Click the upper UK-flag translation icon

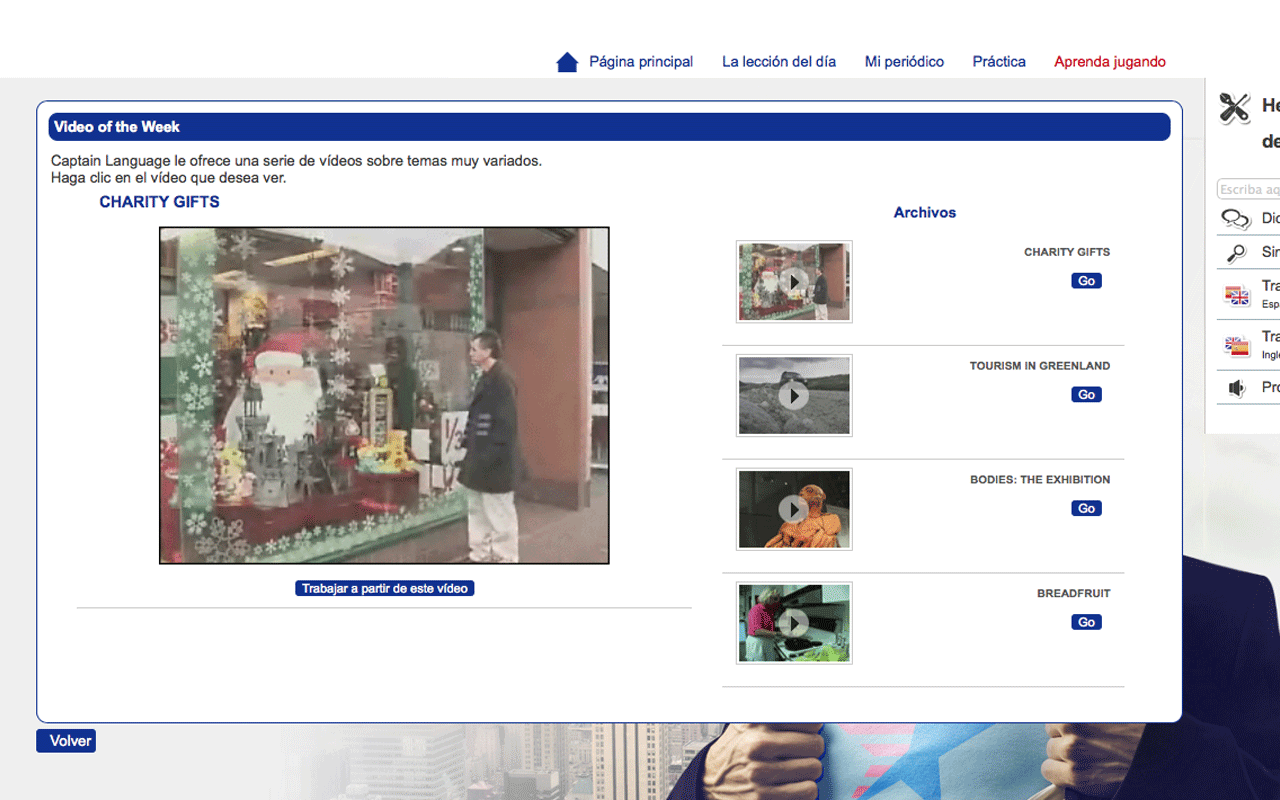pos(1237,295)
